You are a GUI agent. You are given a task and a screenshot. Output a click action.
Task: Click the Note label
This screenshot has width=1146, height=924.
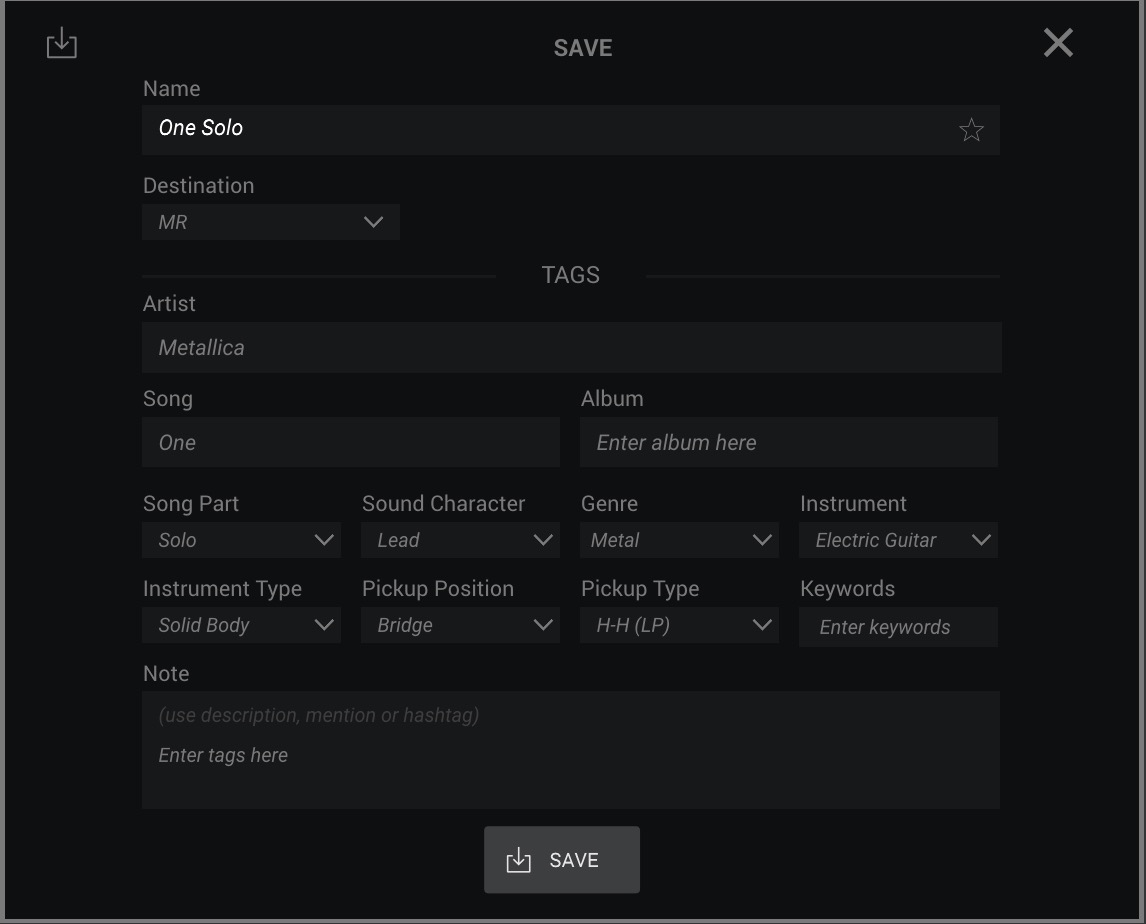166,673
